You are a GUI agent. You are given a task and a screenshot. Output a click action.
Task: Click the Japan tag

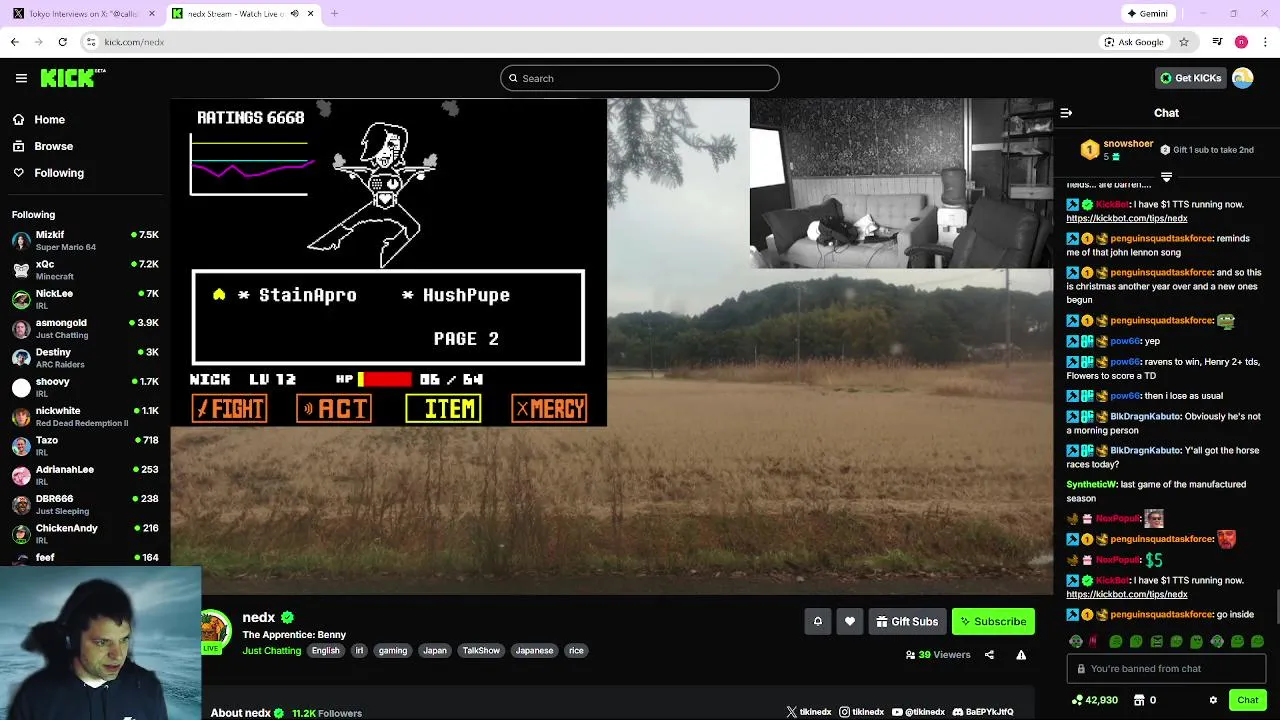click(435, 651)
